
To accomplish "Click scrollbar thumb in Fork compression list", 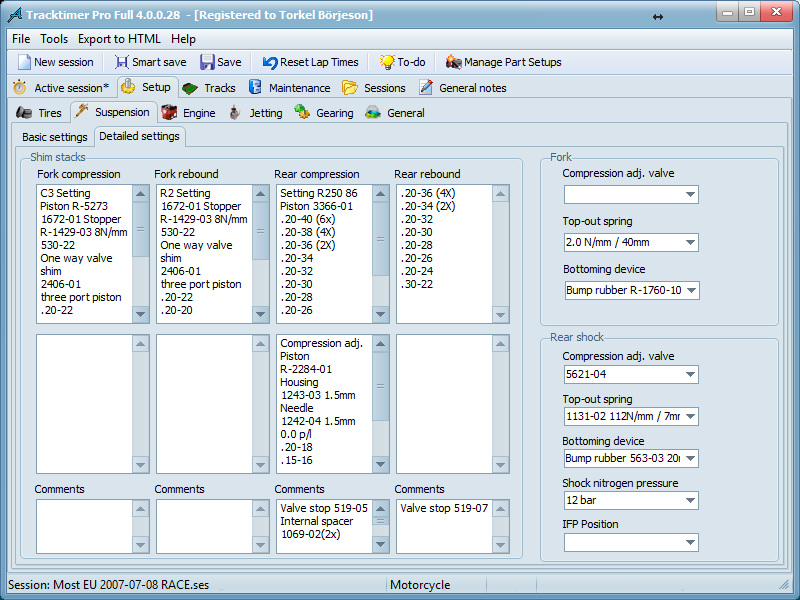I will (140, 229).
